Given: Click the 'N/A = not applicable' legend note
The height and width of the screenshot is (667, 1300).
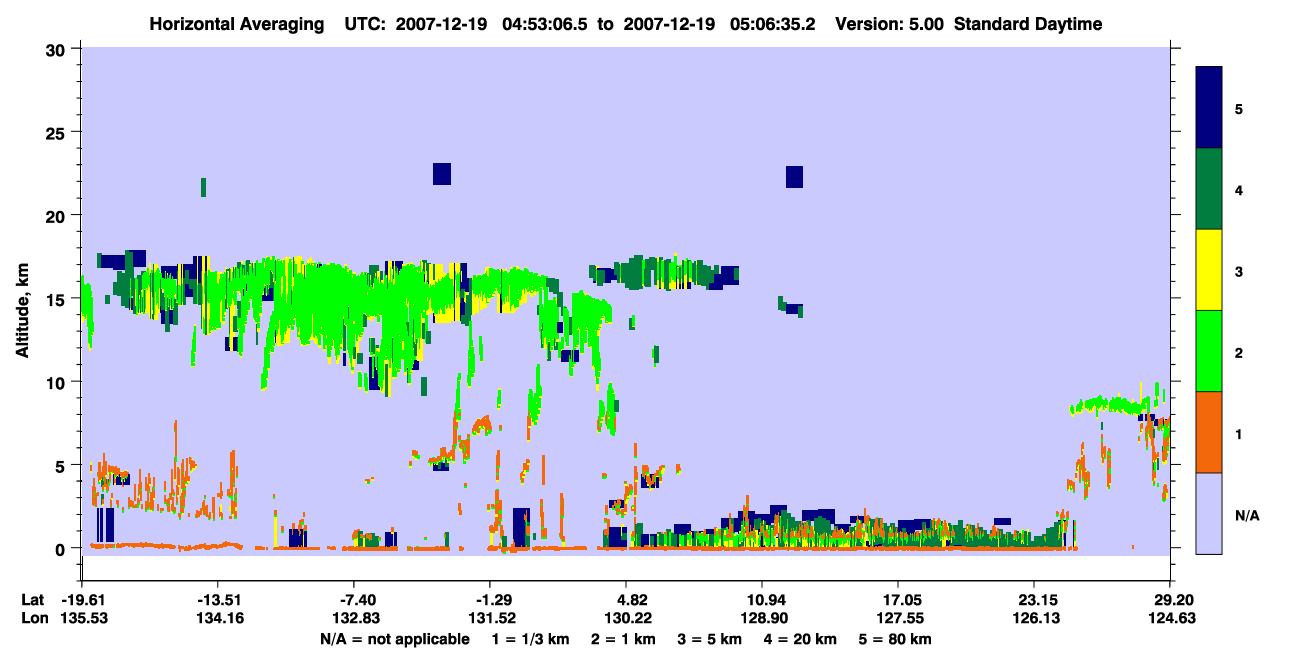Looking at the screenshot, I should [394, 639].
